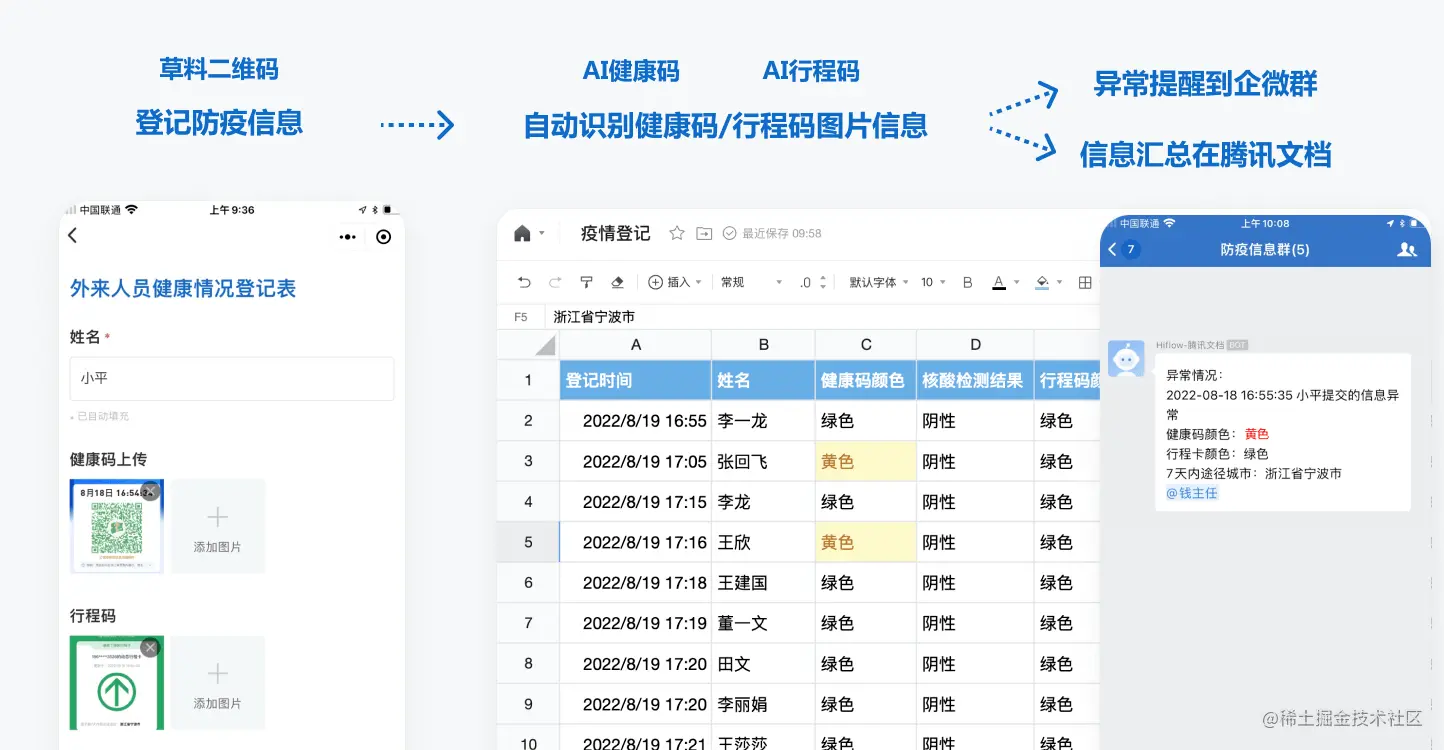
Task: Expand the font color picker arrow
Action: point(1015,283)
